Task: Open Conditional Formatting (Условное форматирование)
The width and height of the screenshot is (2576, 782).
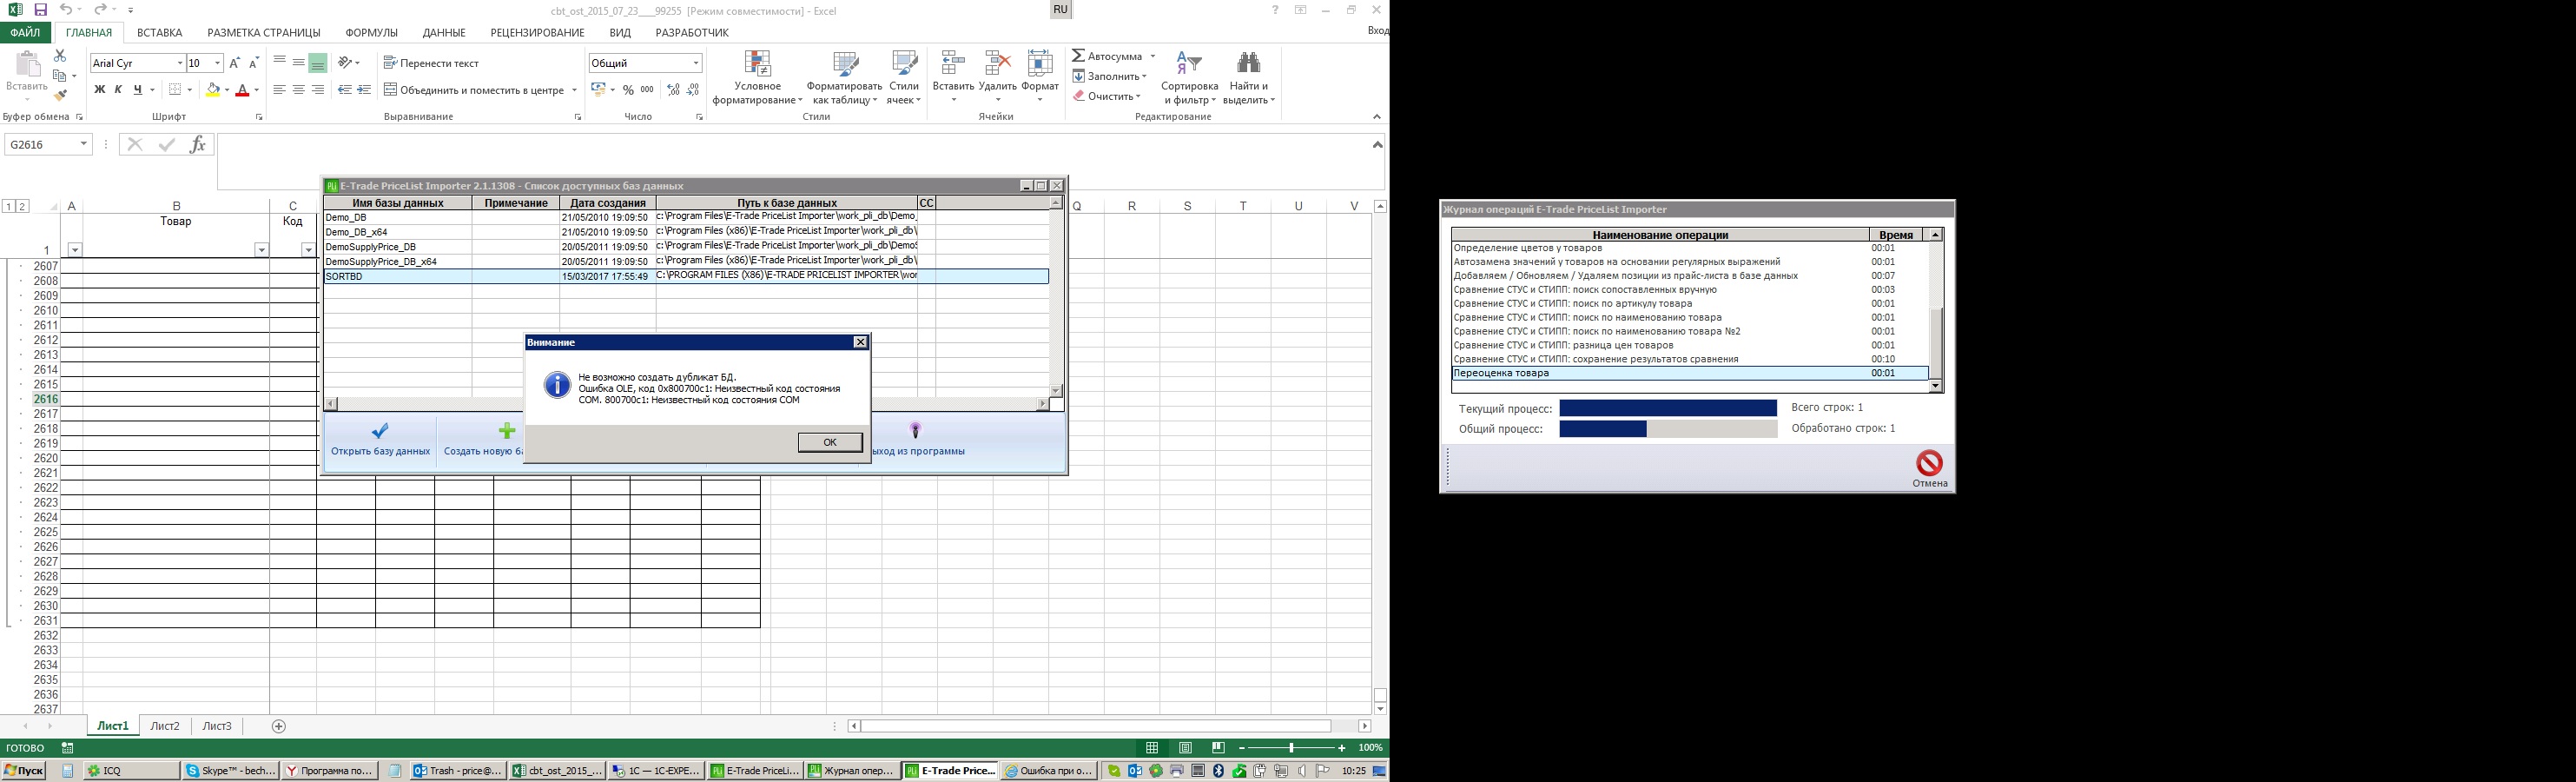Action: point(757,77)
